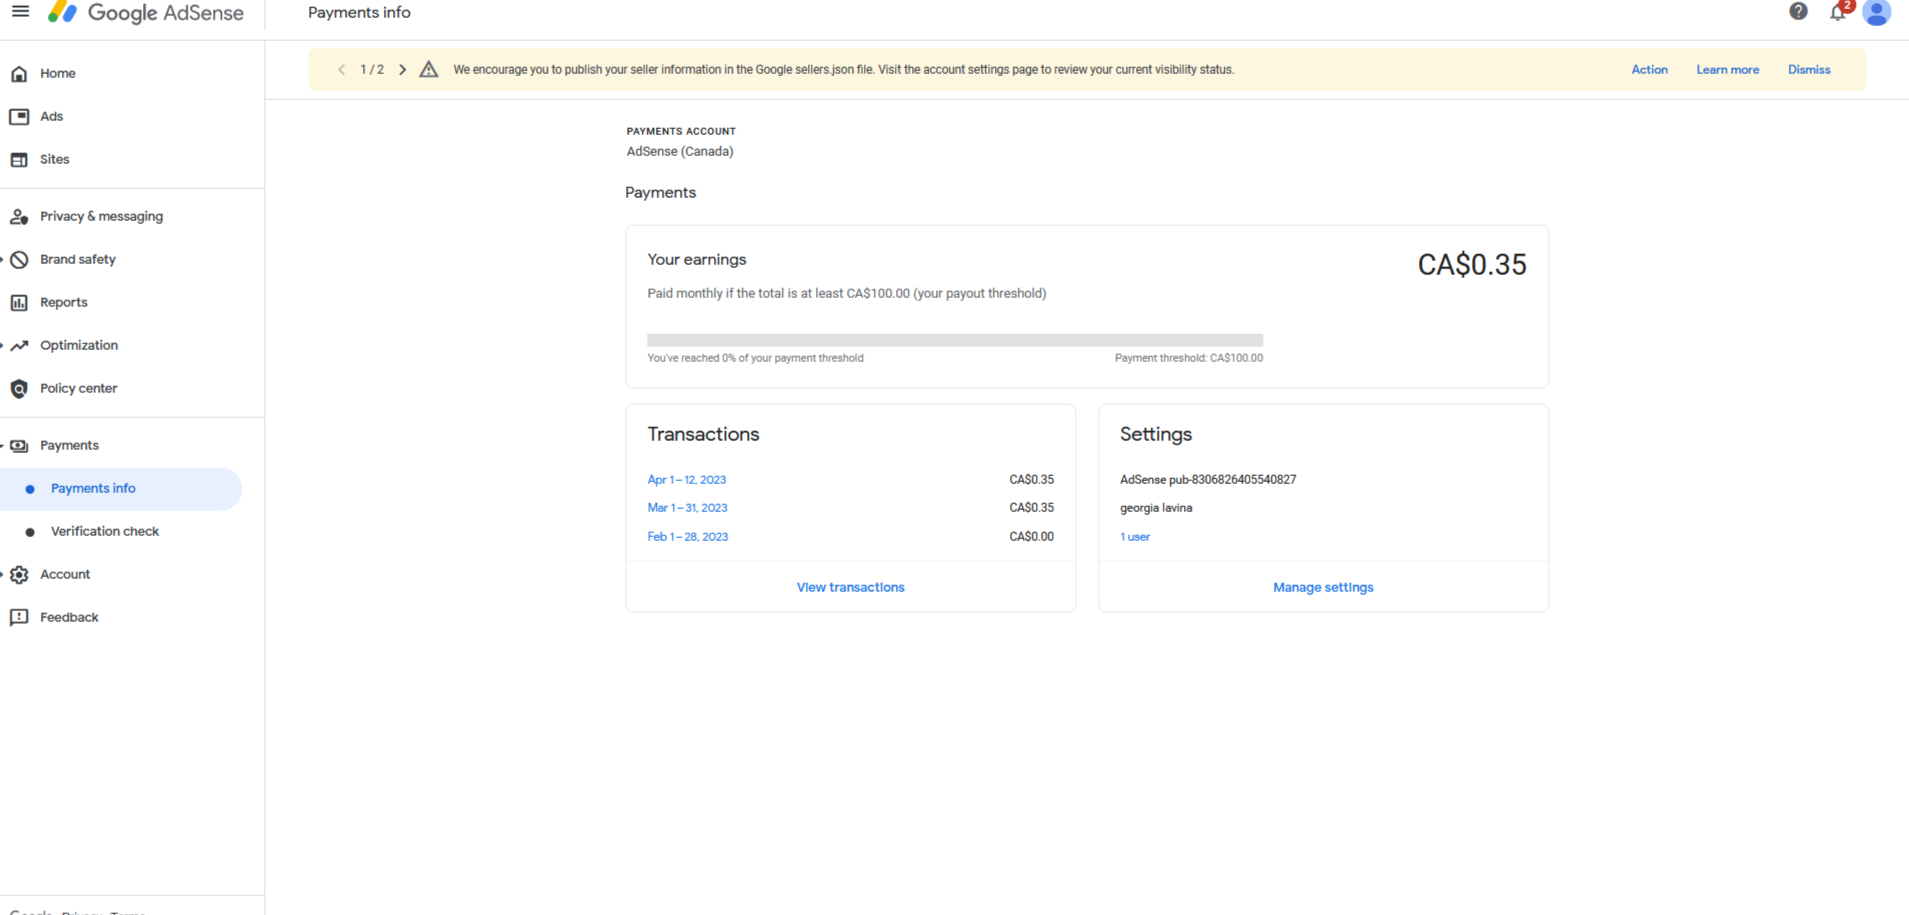Open the Feb 1–28, 2023 transaction
1909x915 pixels.
pos(688,537)
